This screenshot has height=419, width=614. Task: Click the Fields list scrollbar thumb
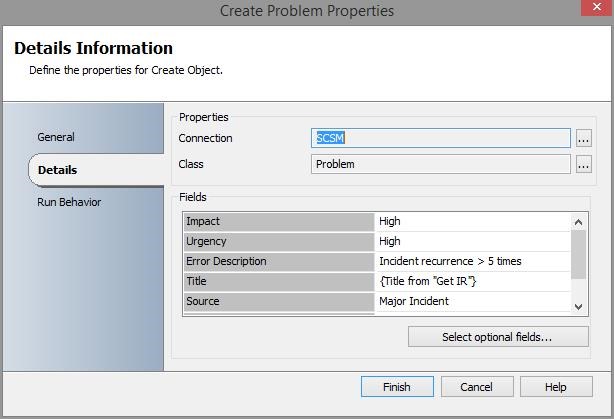tap(578, 254)
